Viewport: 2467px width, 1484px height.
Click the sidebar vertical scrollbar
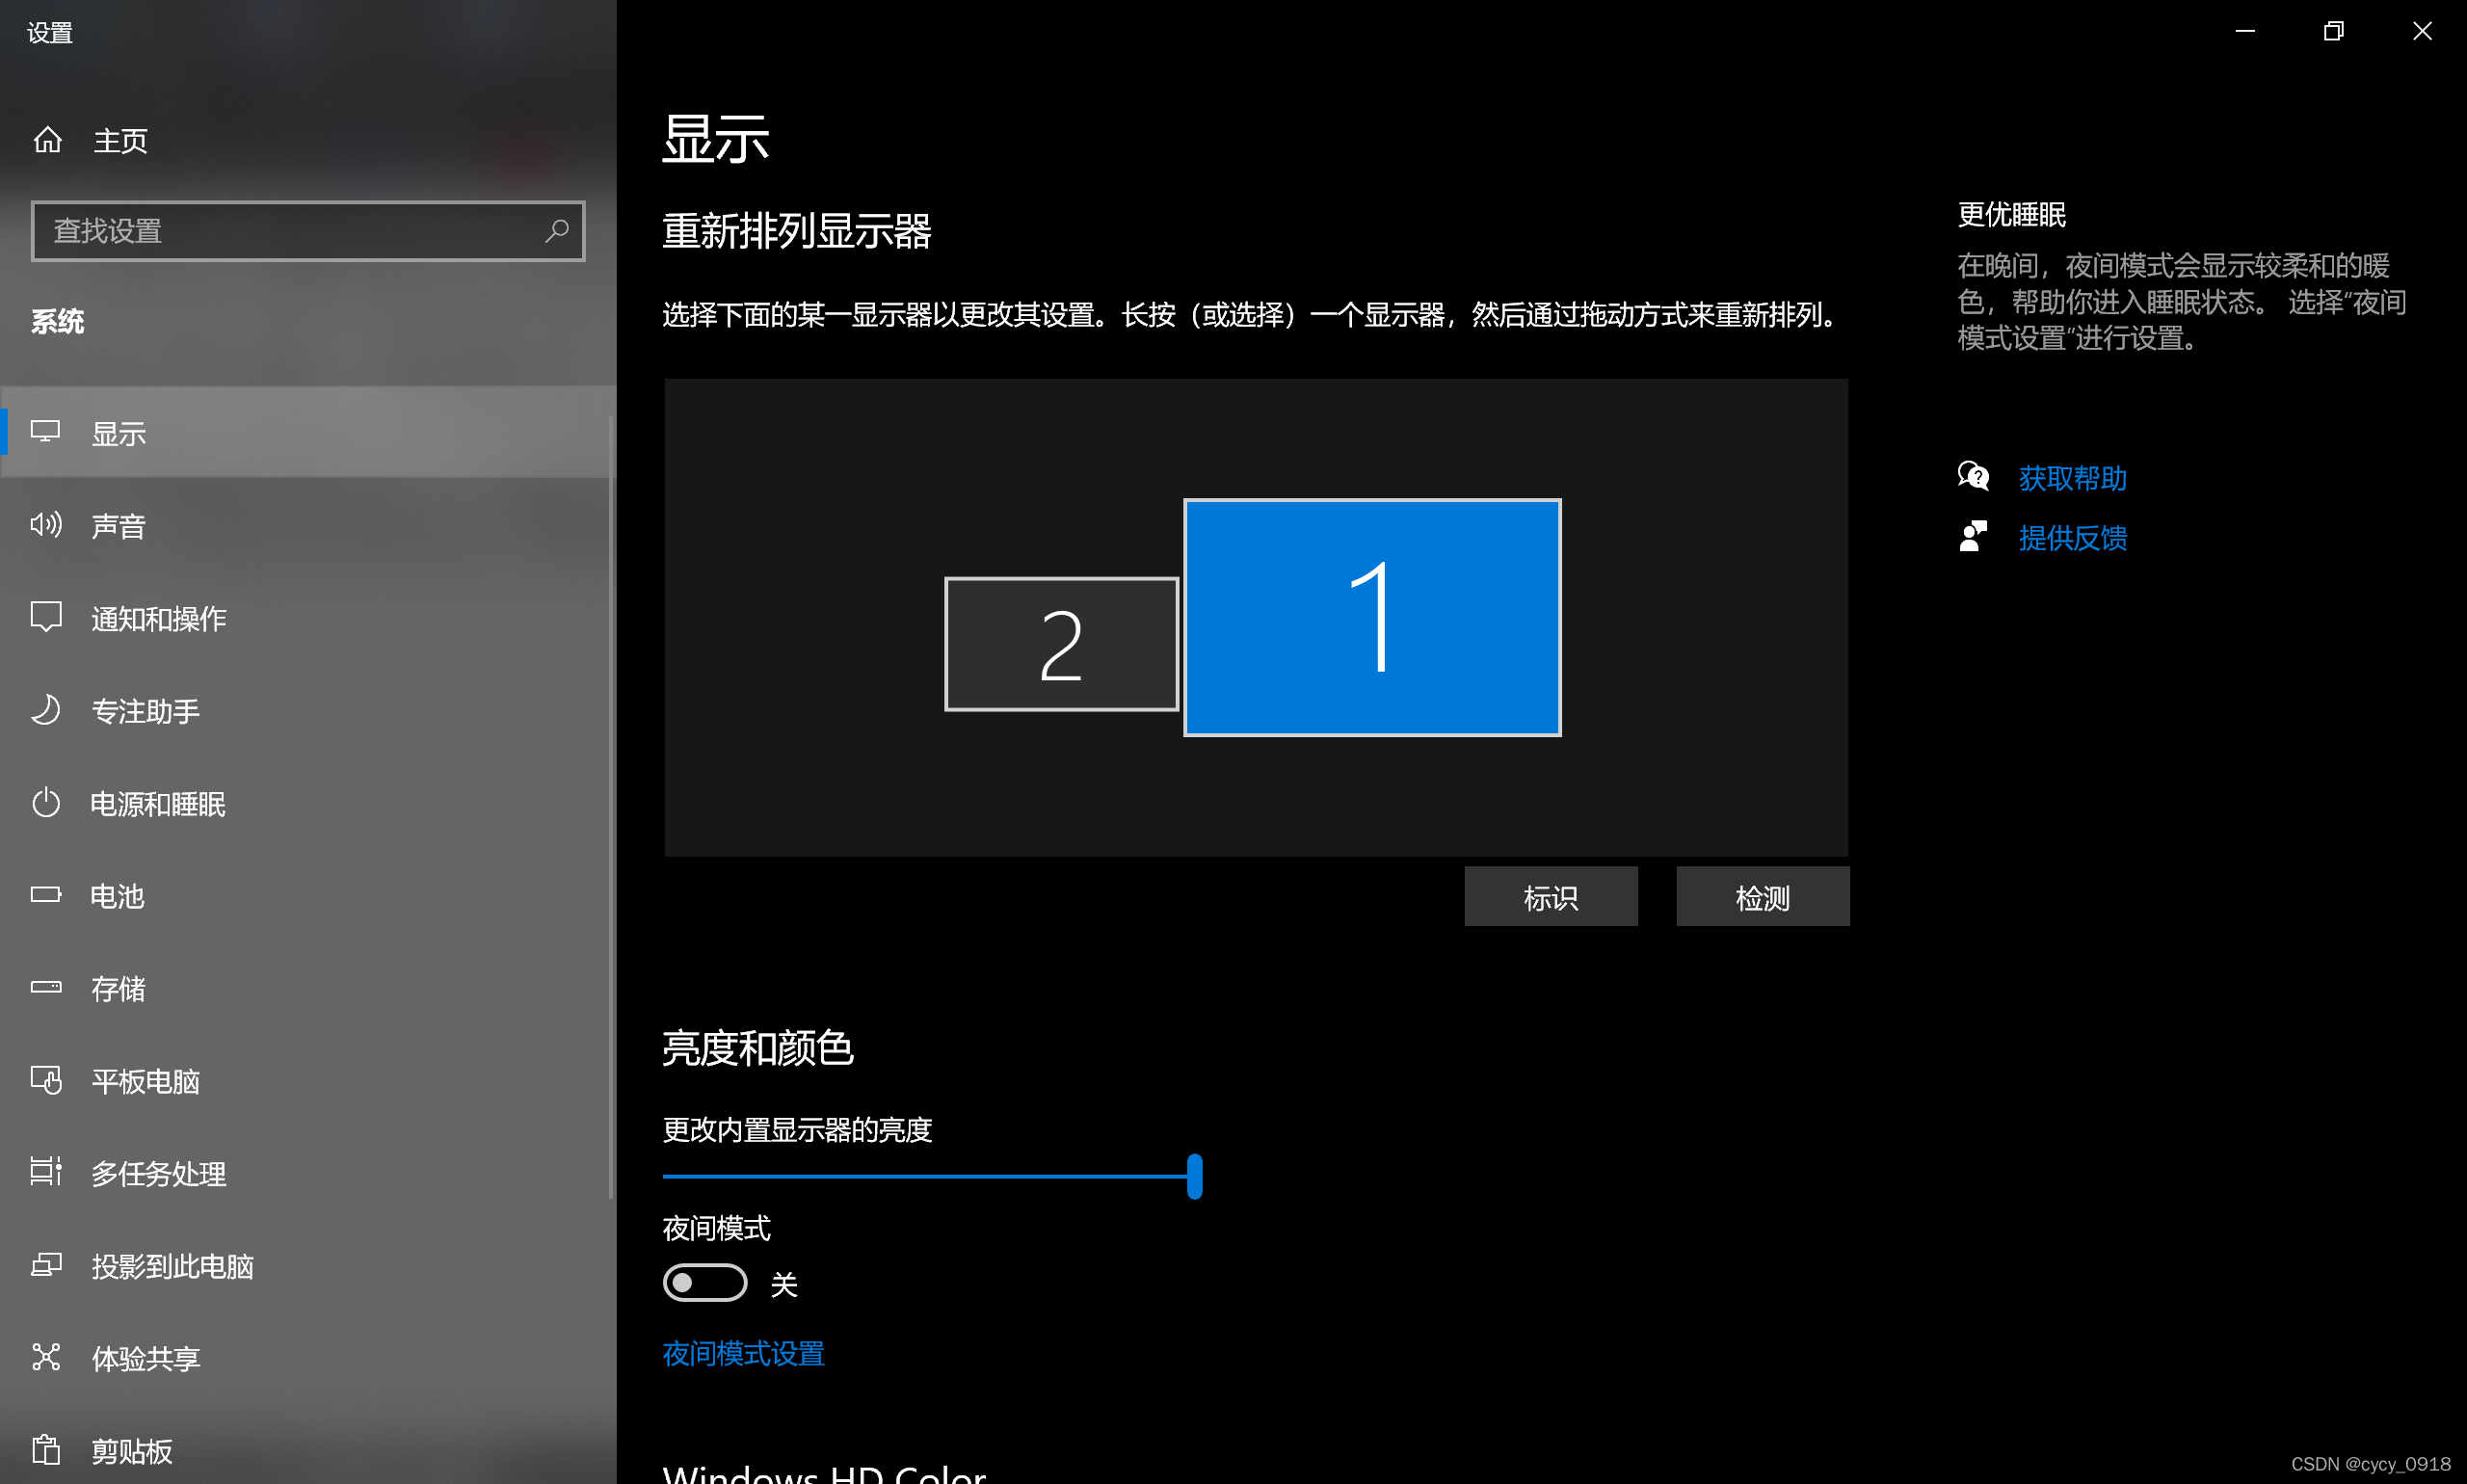pyautogui.click(x=611, y=805)
